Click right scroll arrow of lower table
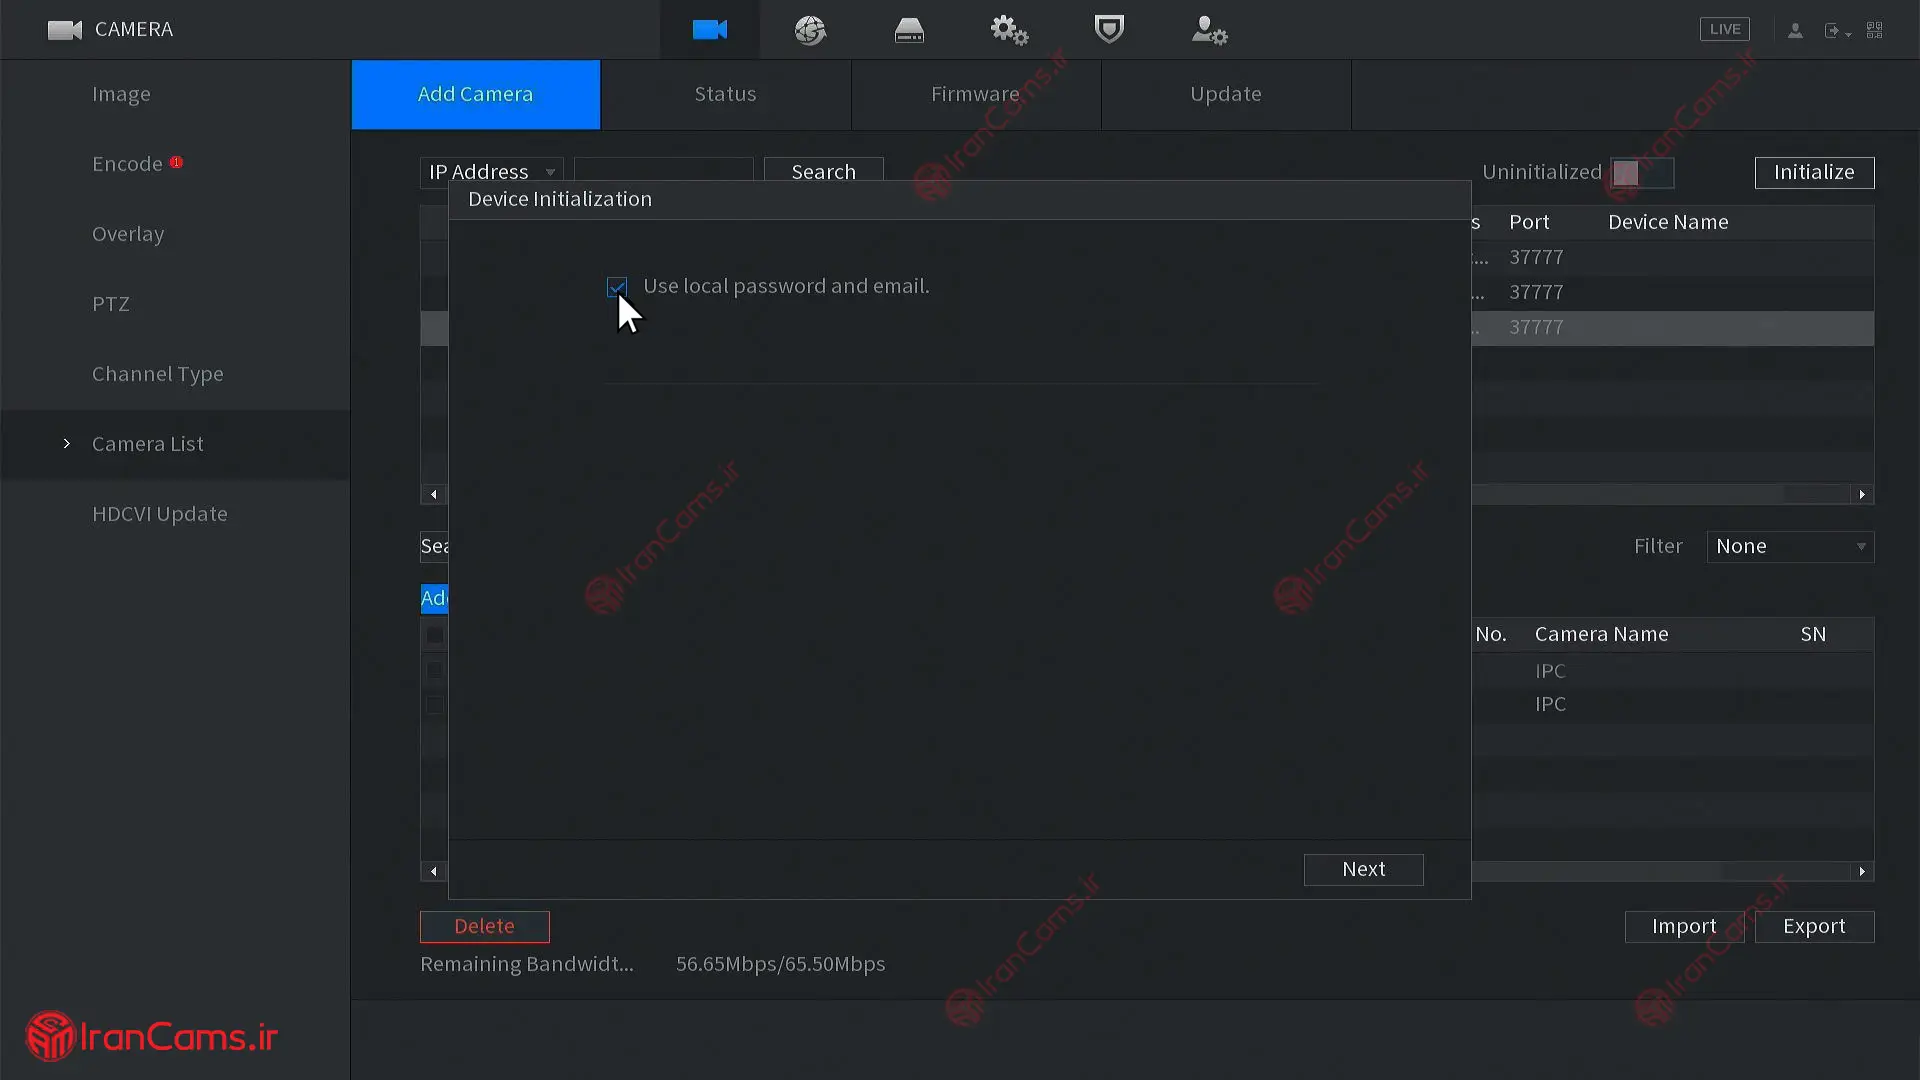Screen dimensions: 1920x1080 [1862, 872]
